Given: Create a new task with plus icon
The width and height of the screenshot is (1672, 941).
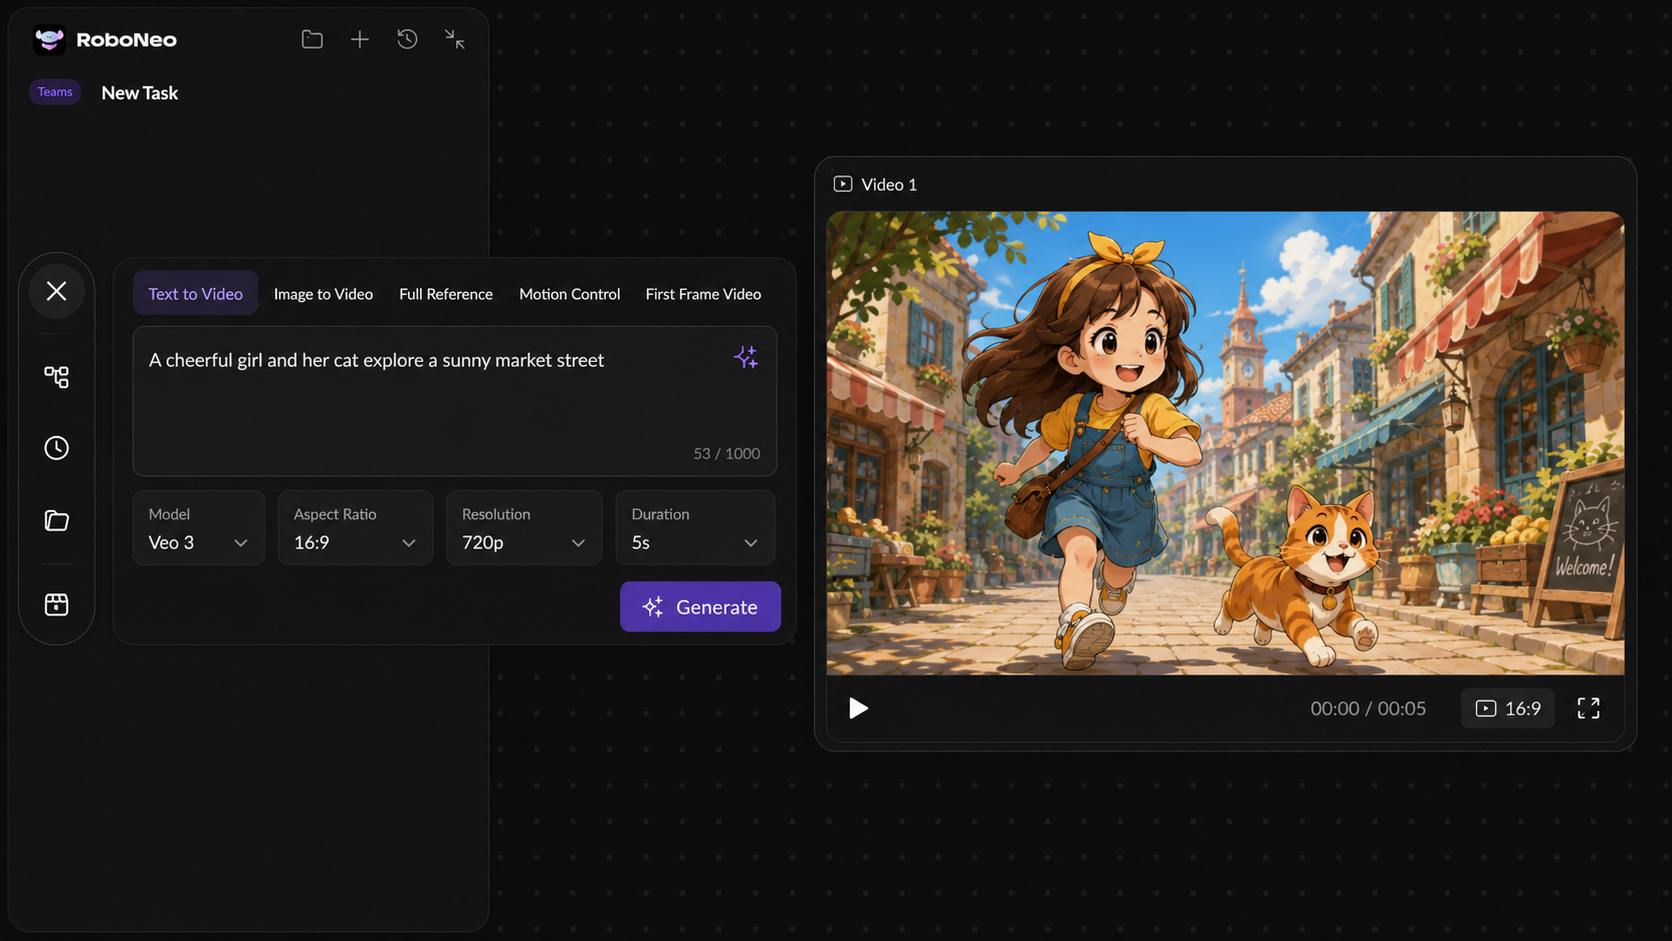Looking at the screenshot, I should point(360,39).
